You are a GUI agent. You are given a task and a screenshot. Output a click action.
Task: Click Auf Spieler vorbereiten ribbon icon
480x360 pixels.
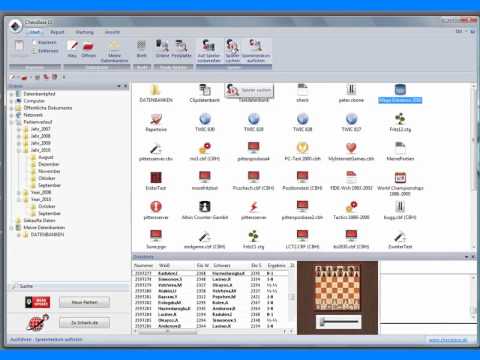click(x=209, y=51)
